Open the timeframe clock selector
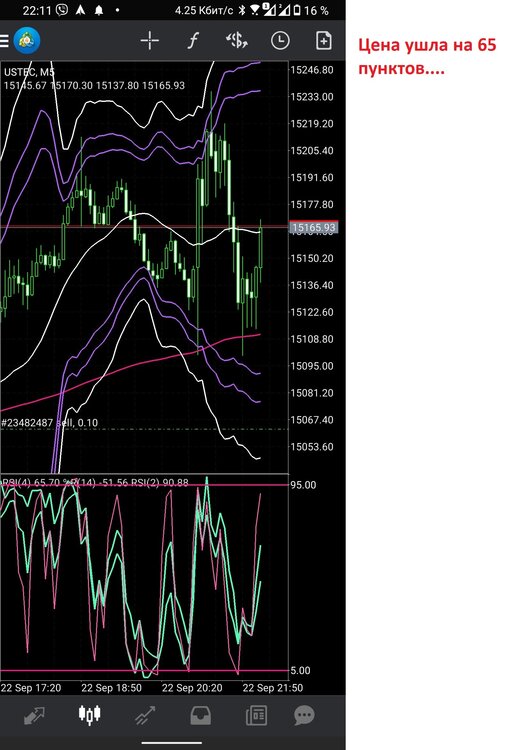 click(x=280, y=41)
